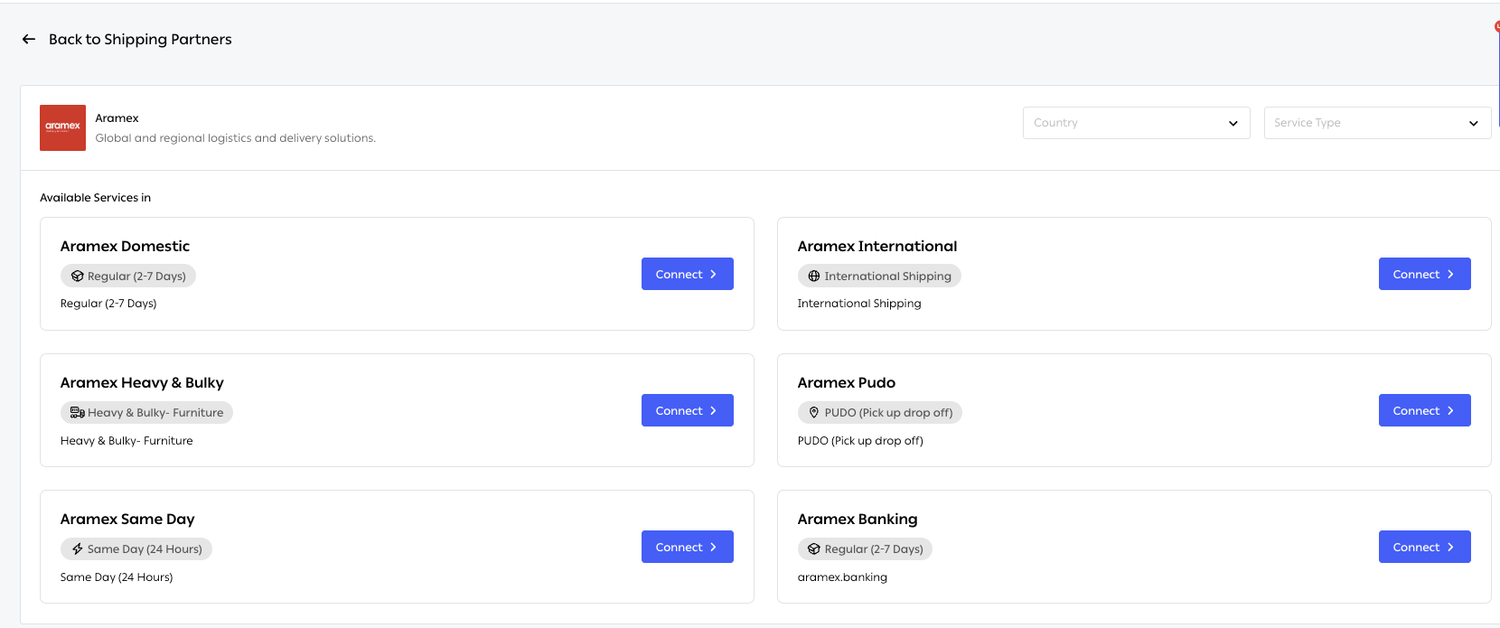Click the box icon in Aramex Banking tag
The image size is (1500, 628).
(x=814, y=549)
